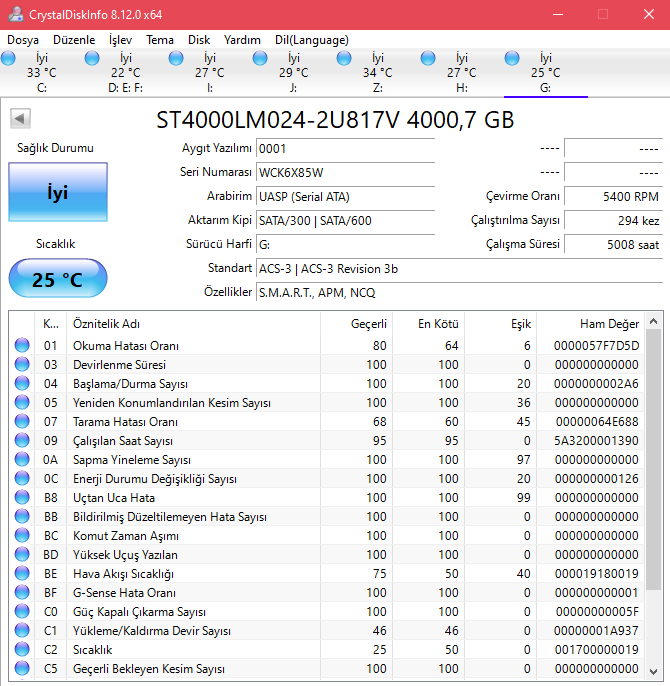Click the En Kötü column header
The width and height of the screenshot is (670, 686).
pyautogui.click(x=428, y=324)
